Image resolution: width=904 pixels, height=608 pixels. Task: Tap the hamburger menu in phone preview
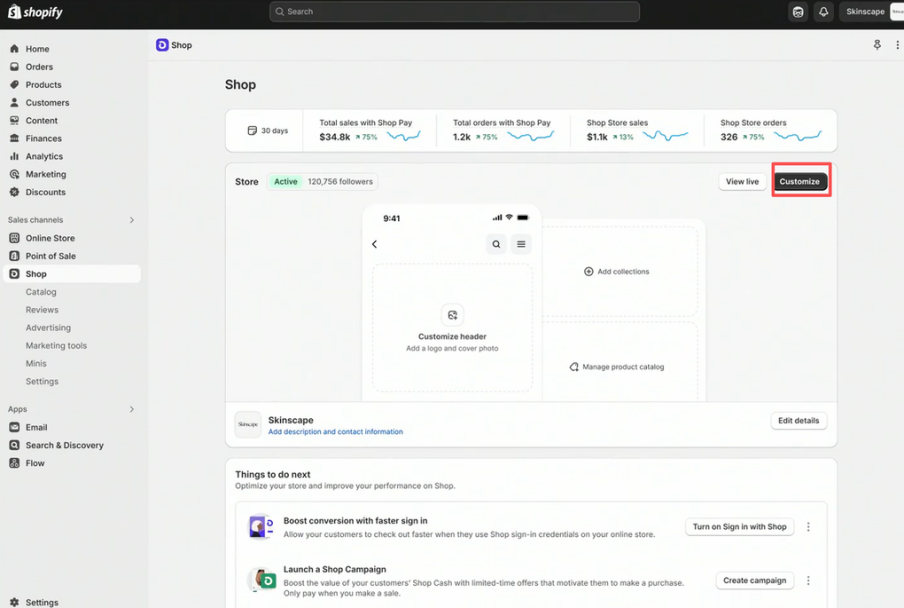tap(521, 244)
